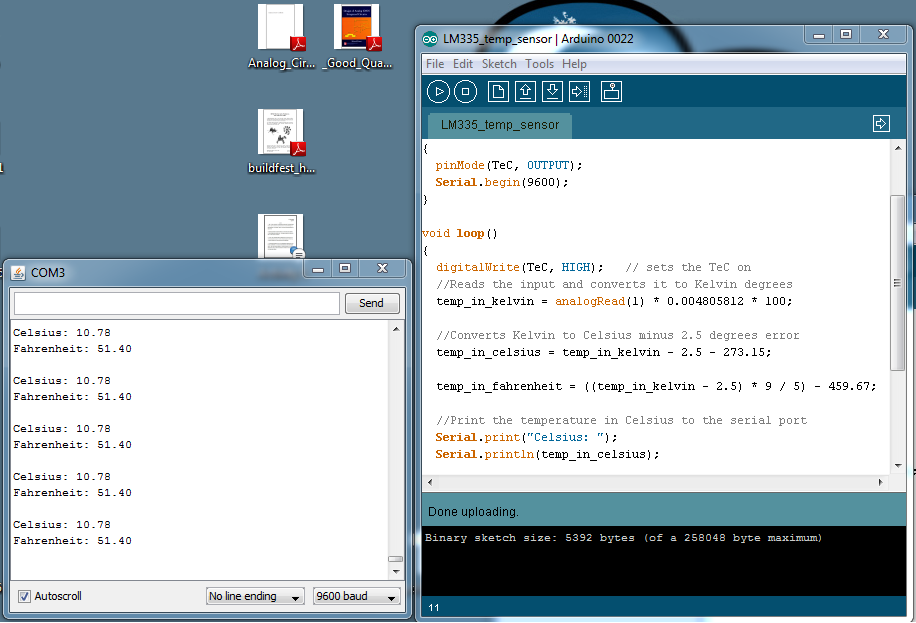Click the Send button in COM3
Image resolution: width=916 pixels, height=623 pixels.
coord(371,303)
